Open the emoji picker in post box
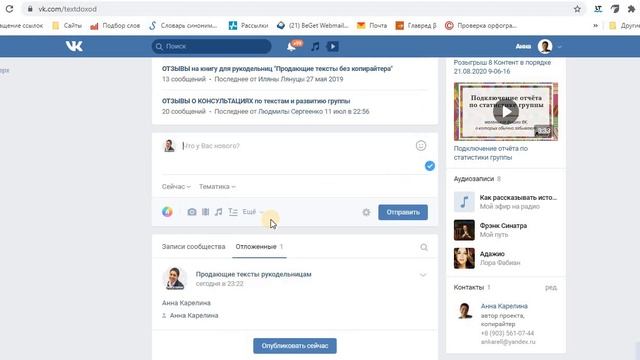 coord(421,146)
